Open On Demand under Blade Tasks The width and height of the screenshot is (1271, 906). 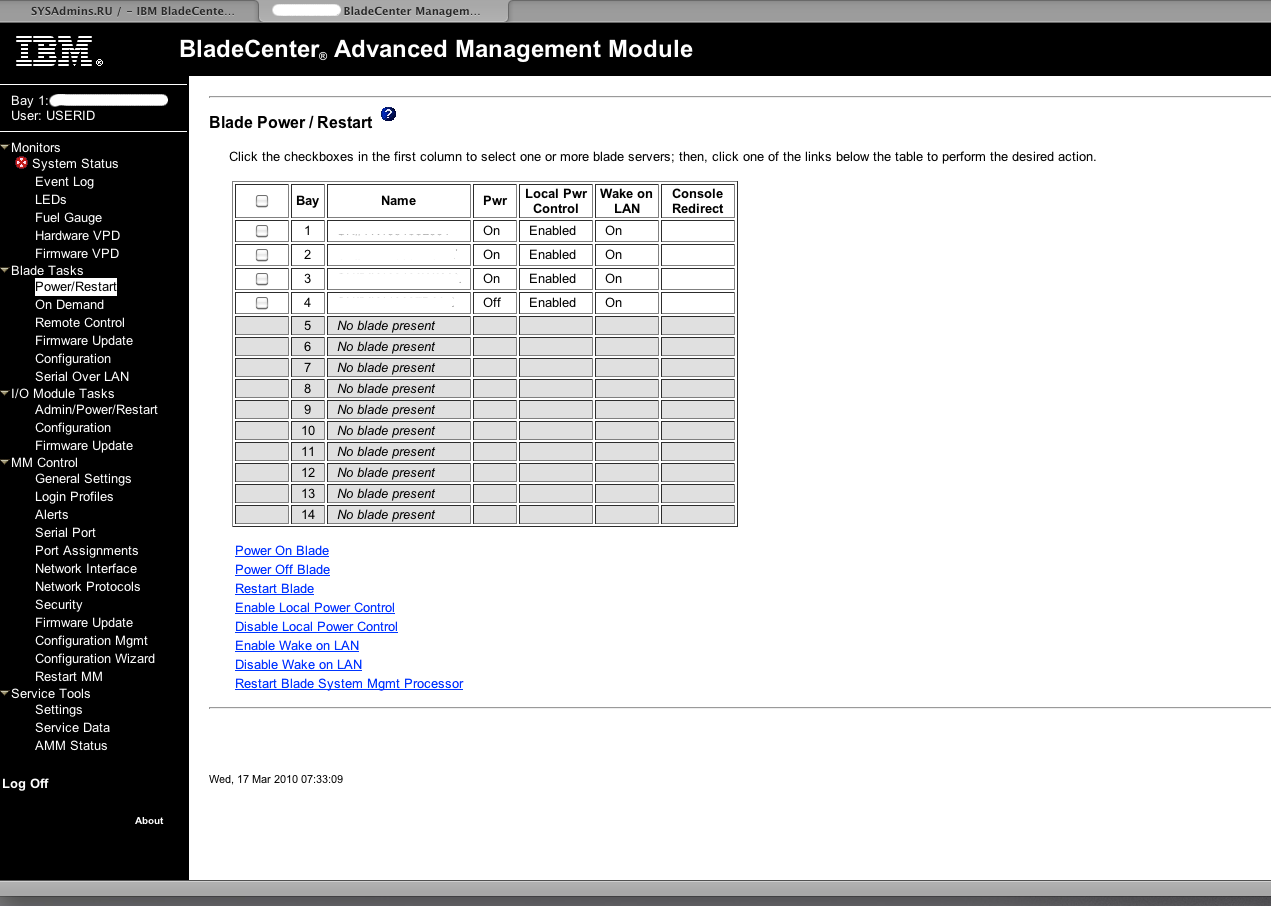[69, 305]
